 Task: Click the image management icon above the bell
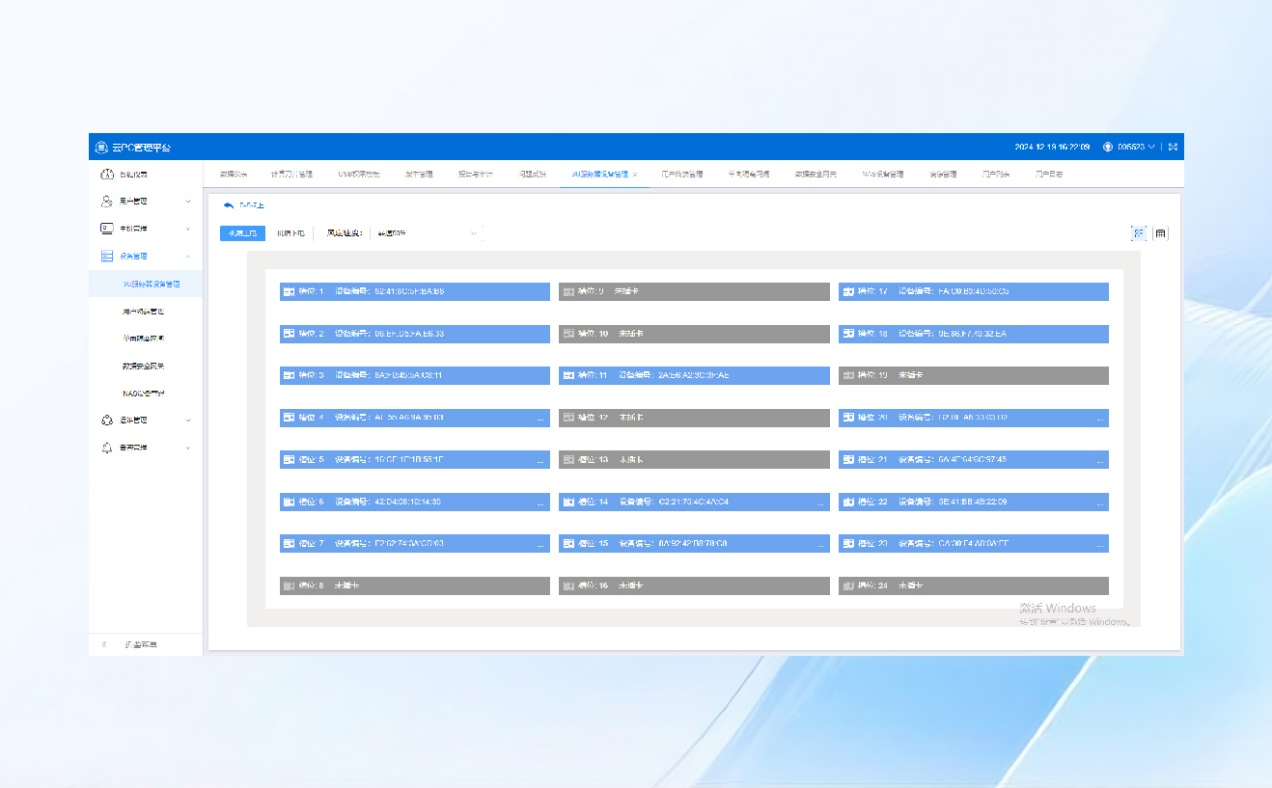107,420
